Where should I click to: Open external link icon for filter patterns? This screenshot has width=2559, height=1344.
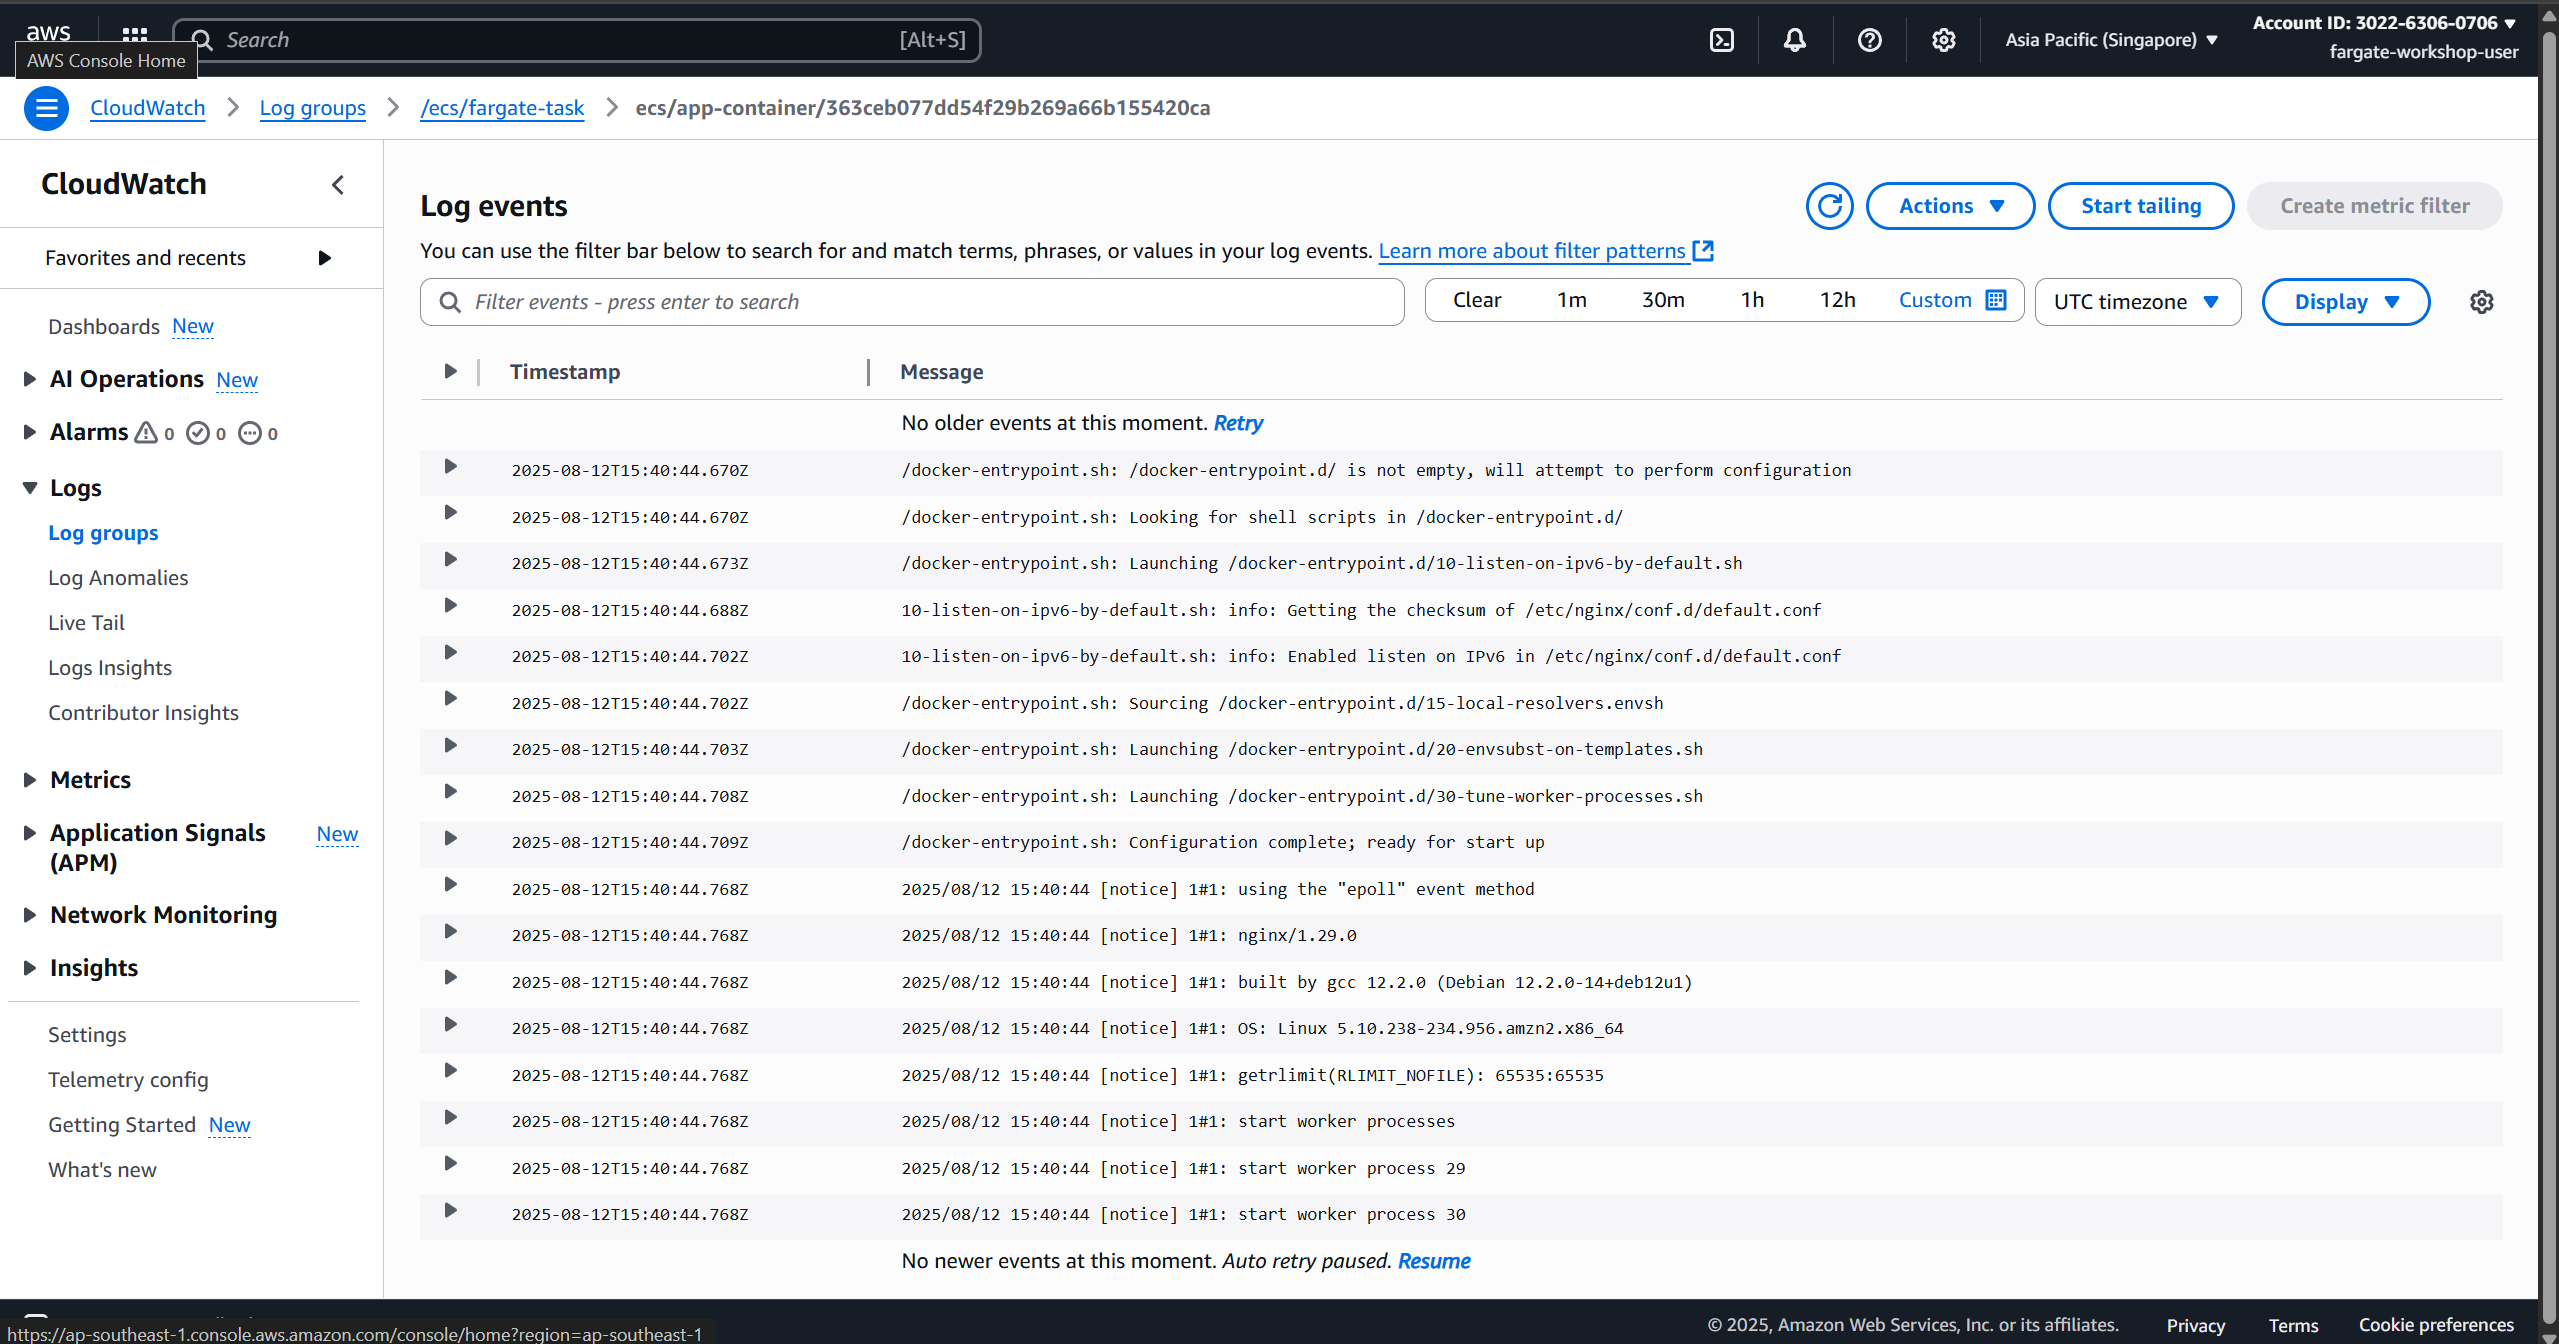pyautogui.click(x=1703, y=251)
